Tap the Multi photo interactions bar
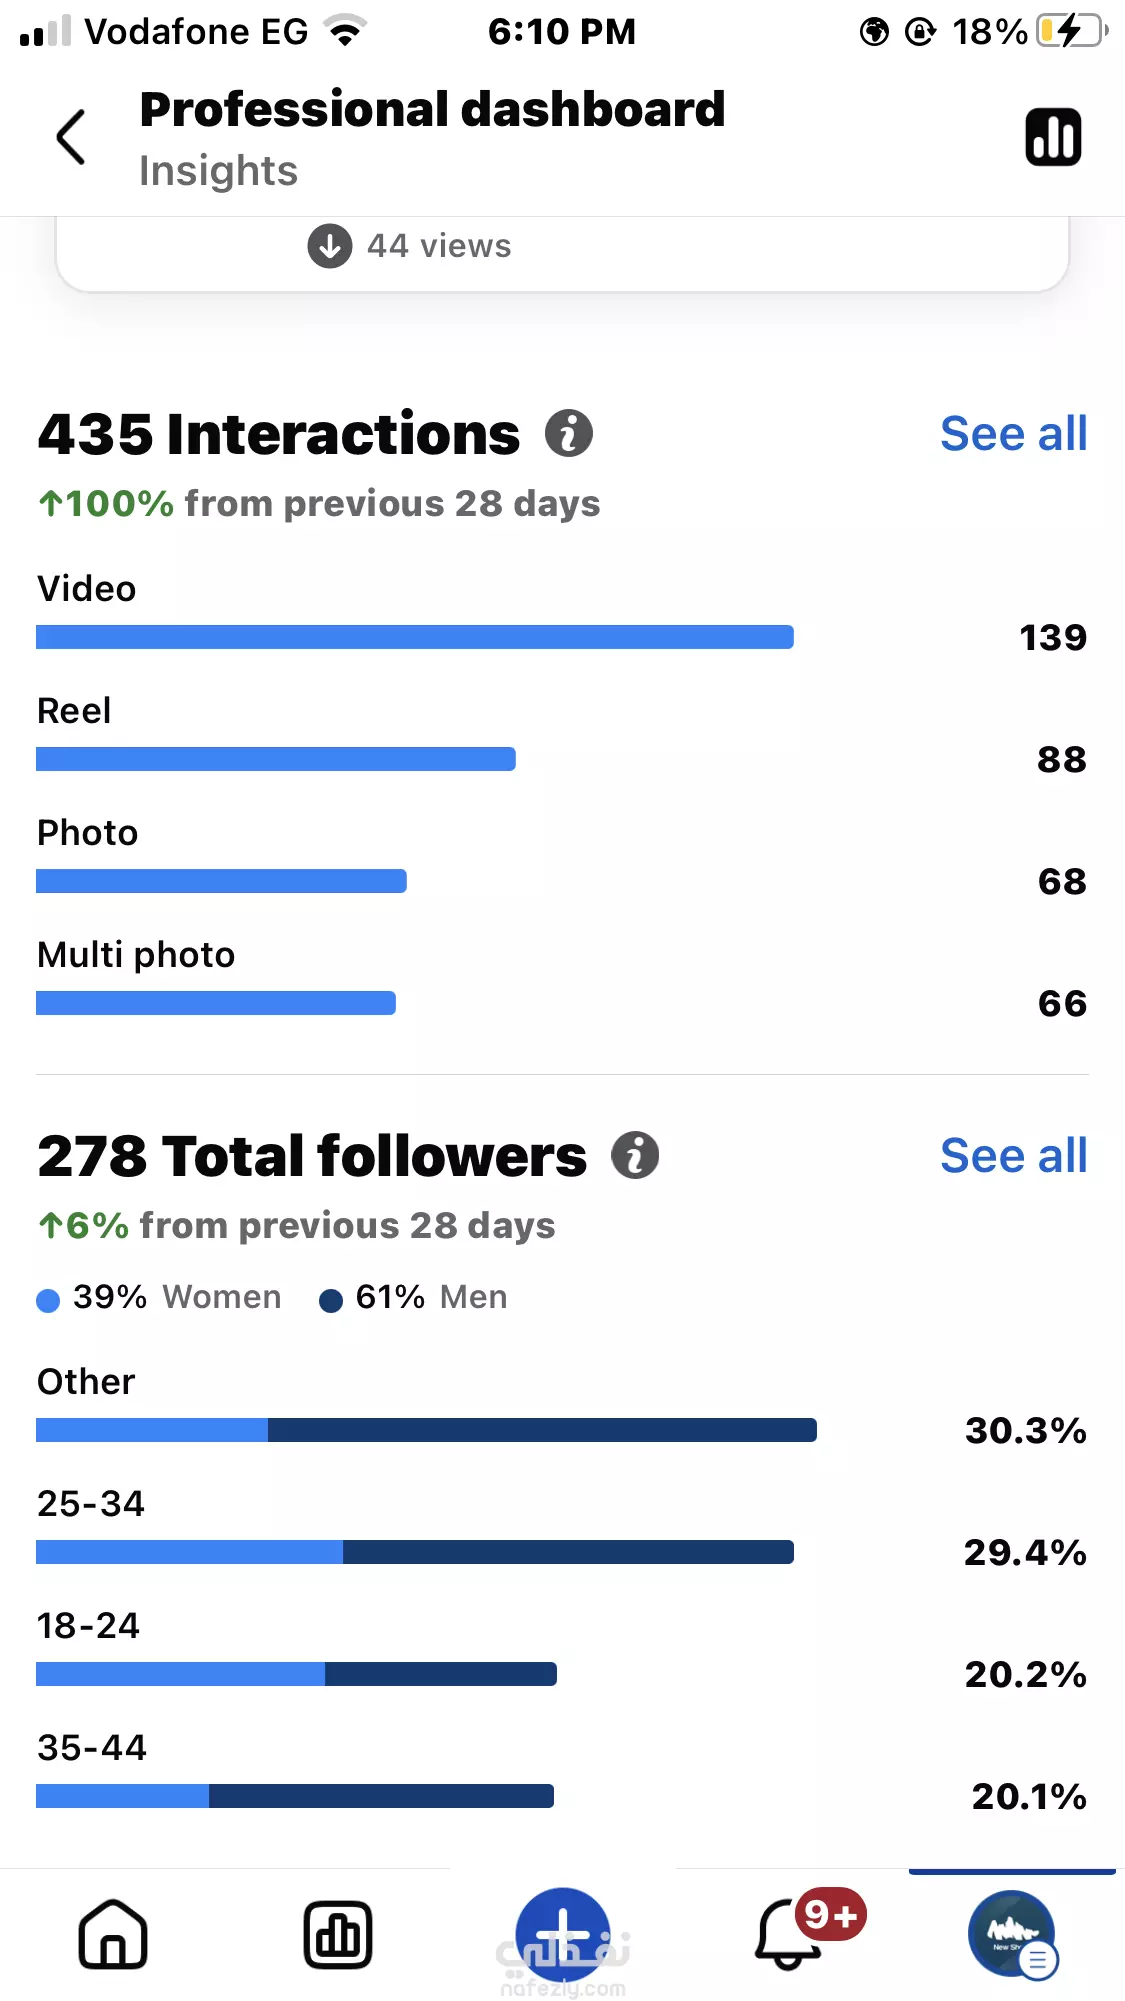Screen dimensions: 1125x2001 216,1003
